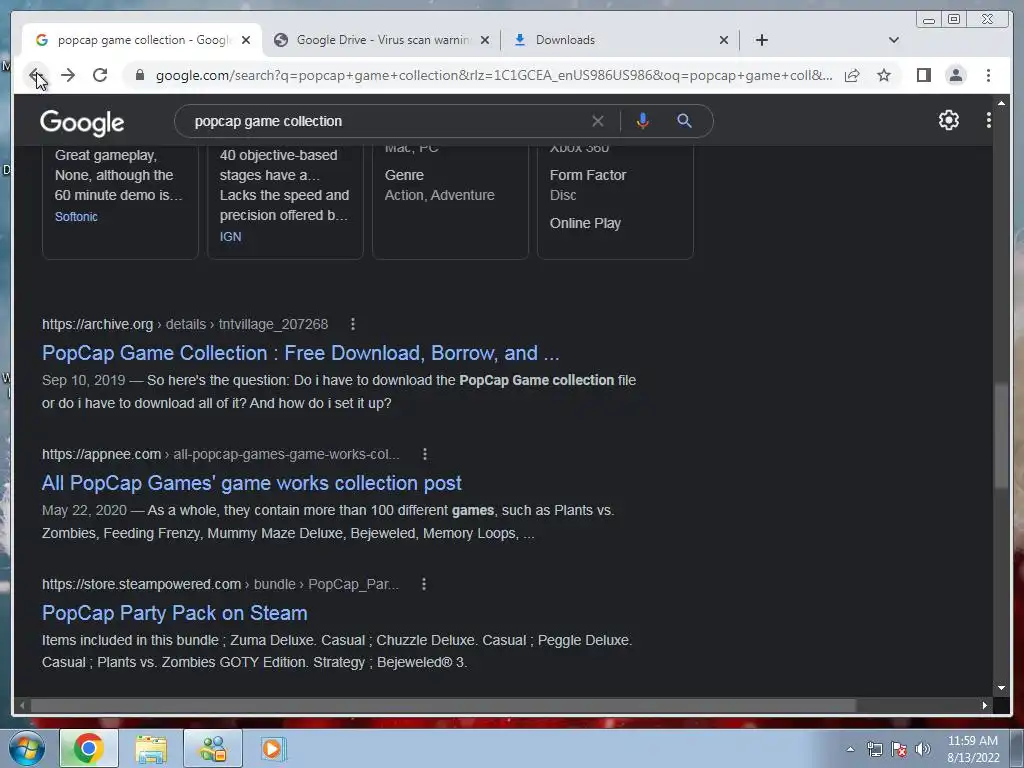This screenshot has height=768, width=1024.
Task: Click the horizontal scroll right arrow
Action: 985,705
